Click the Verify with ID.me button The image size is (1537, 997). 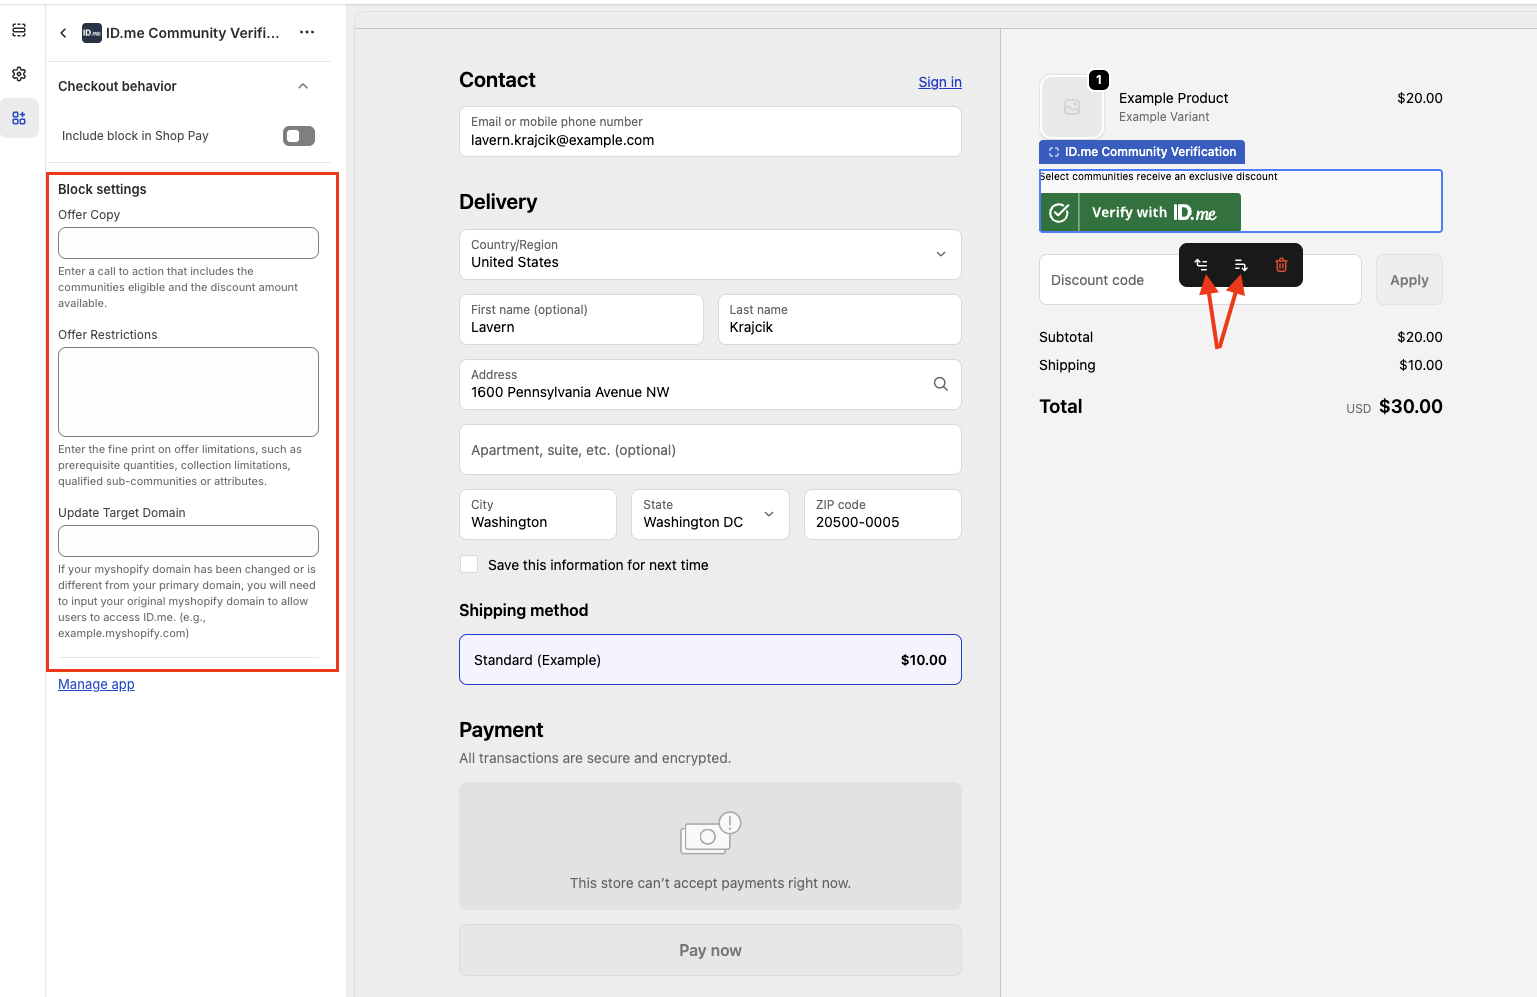1139,211
